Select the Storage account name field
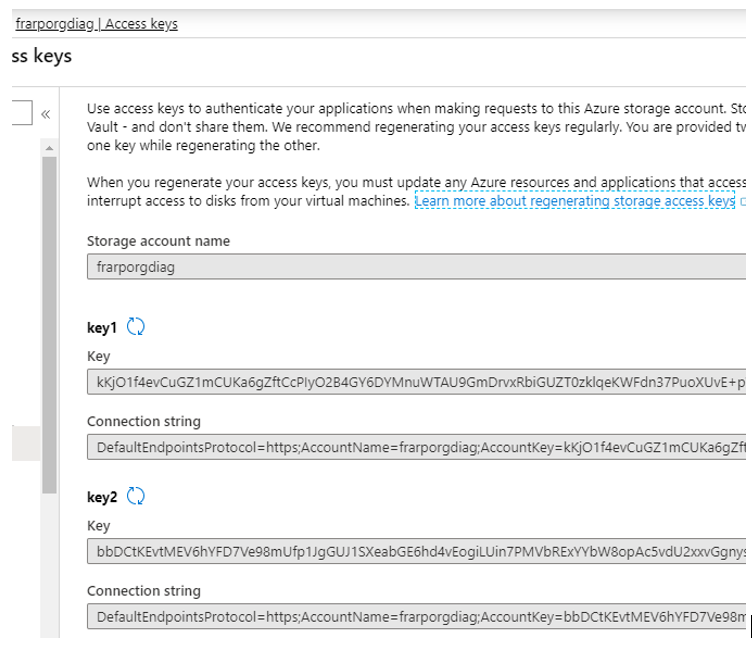 click(415, 268)
